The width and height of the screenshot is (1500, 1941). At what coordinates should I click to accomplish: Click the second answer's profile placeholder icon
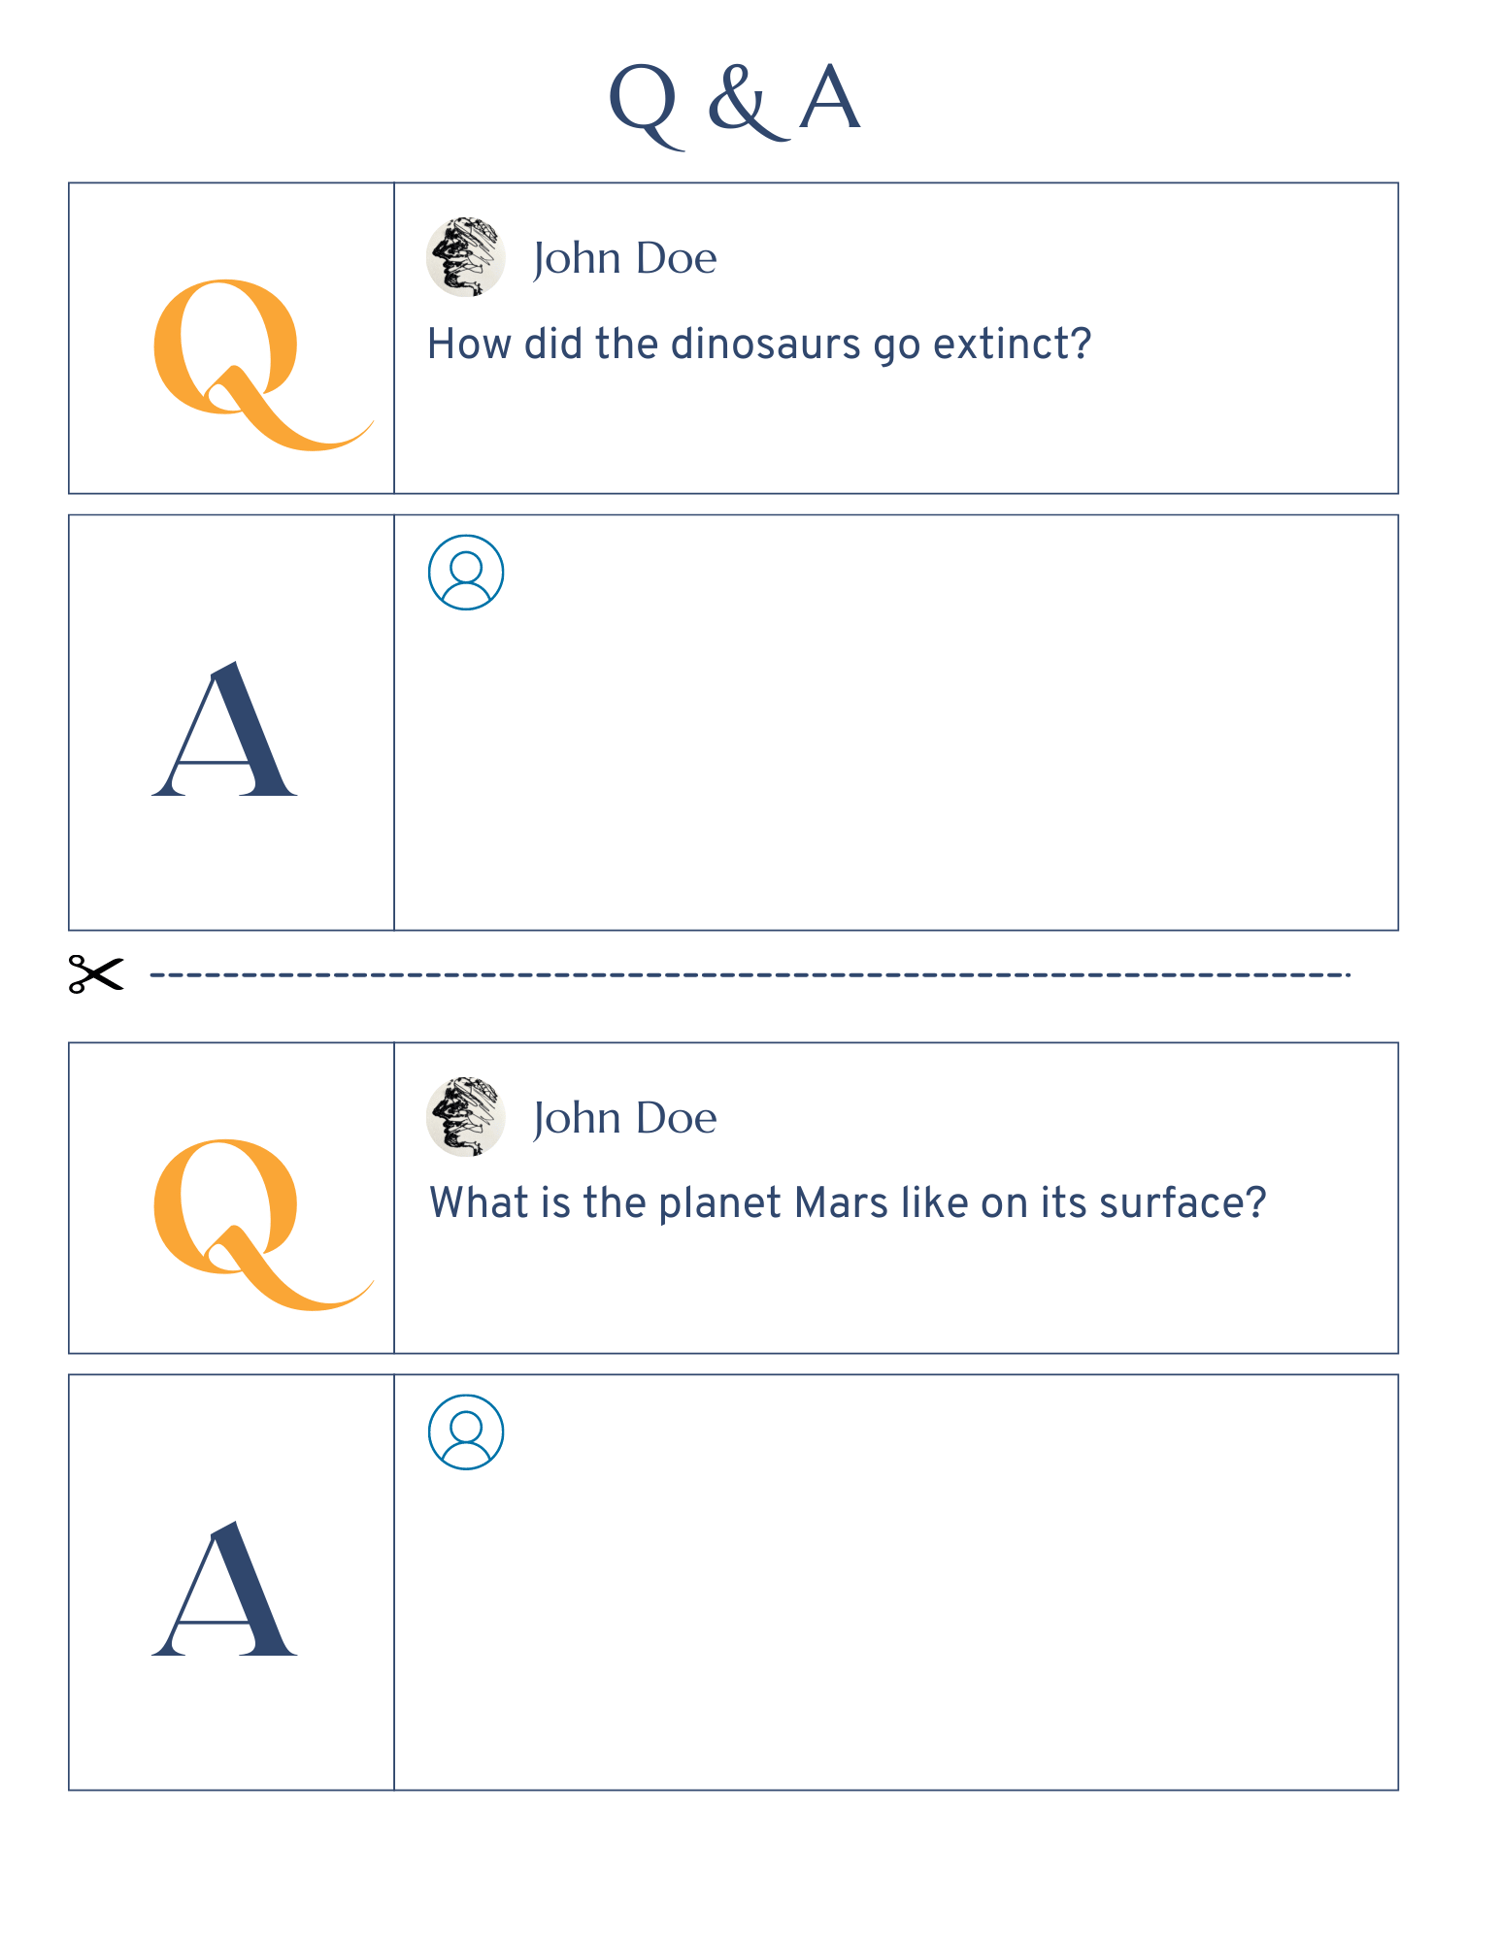click(x=466, y=1432)
